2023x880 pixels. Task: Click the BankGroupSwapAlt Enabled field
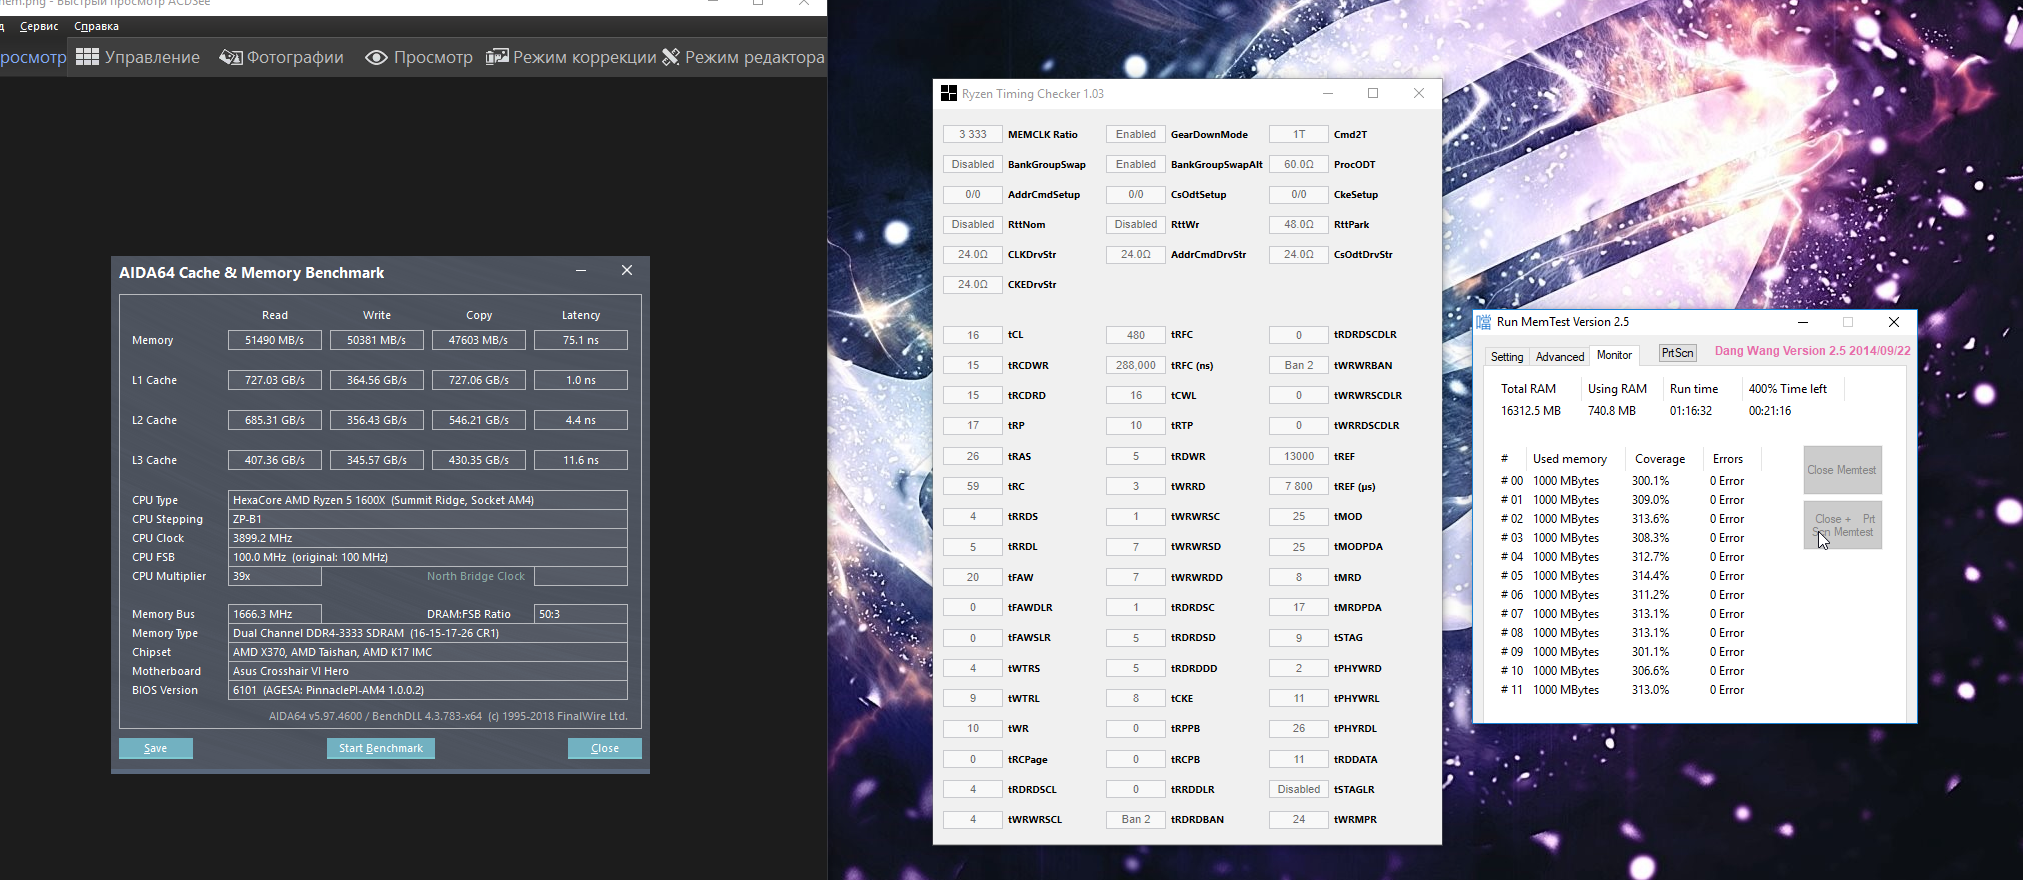coord(1135,164)
